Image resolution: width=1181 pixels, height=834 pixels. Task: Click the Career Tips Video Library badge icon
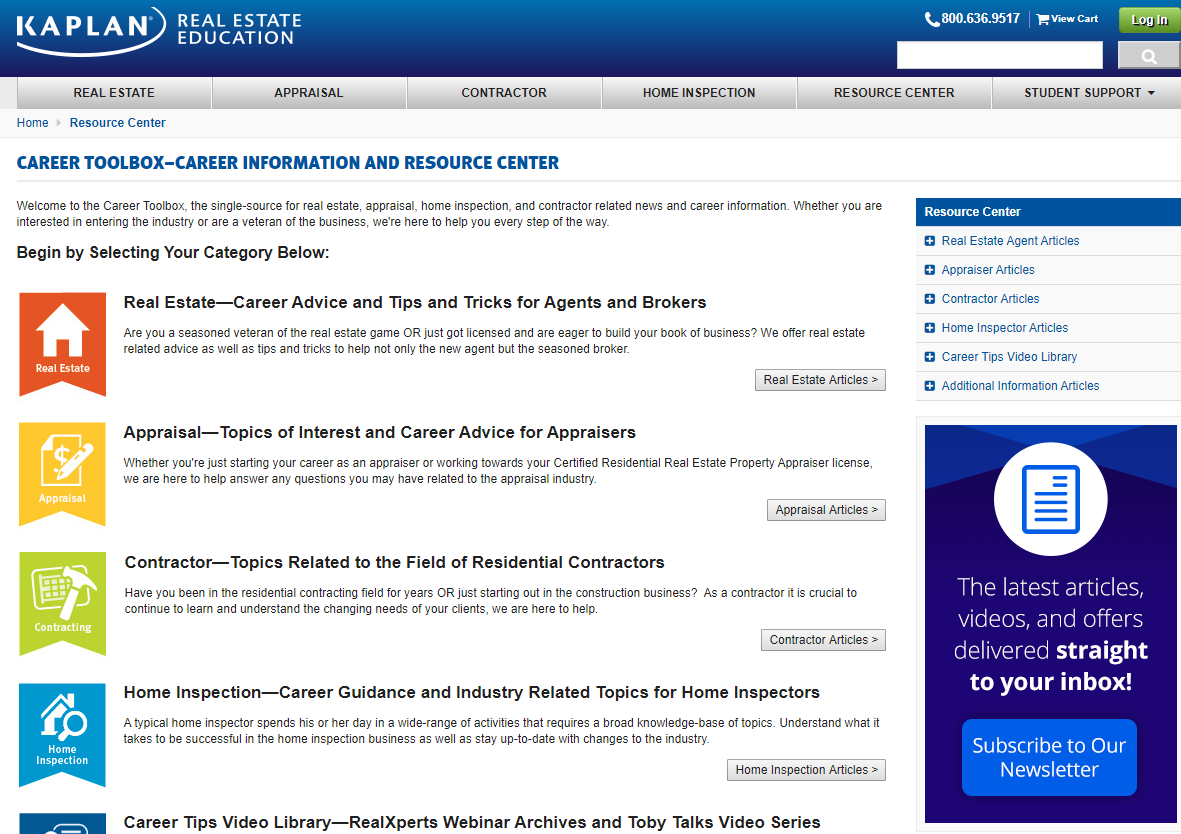click(x=63, y=823)
